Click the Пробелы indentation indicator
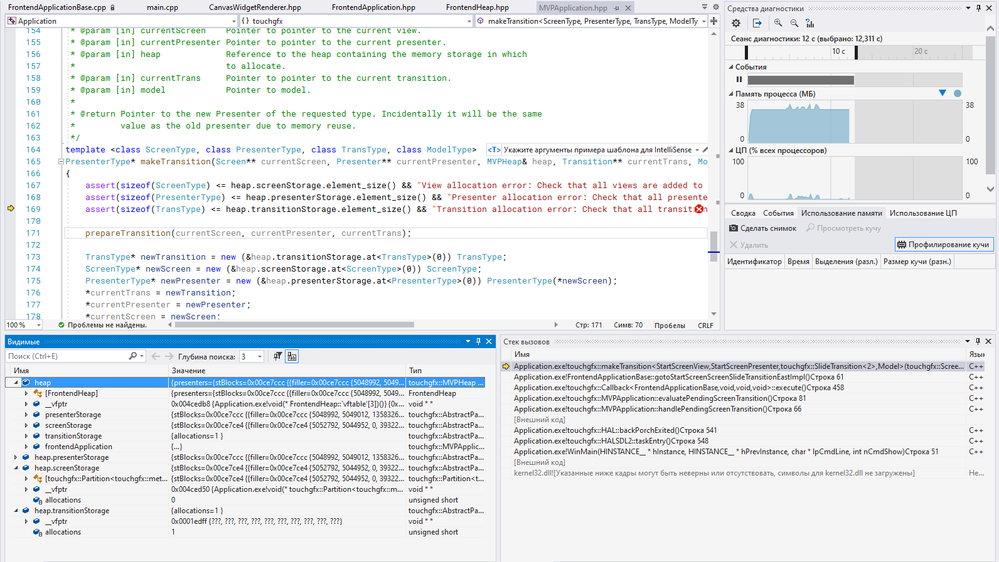The width and height of the screenshot is (999, 562). coord(670,325)
